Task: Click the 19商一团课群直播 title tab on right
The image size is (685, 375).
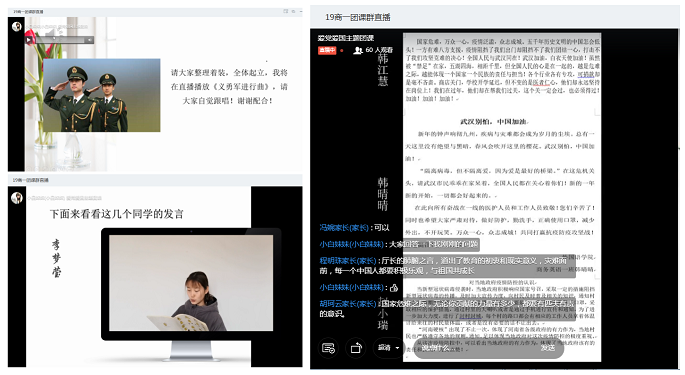Action: (x=357, y=17)
